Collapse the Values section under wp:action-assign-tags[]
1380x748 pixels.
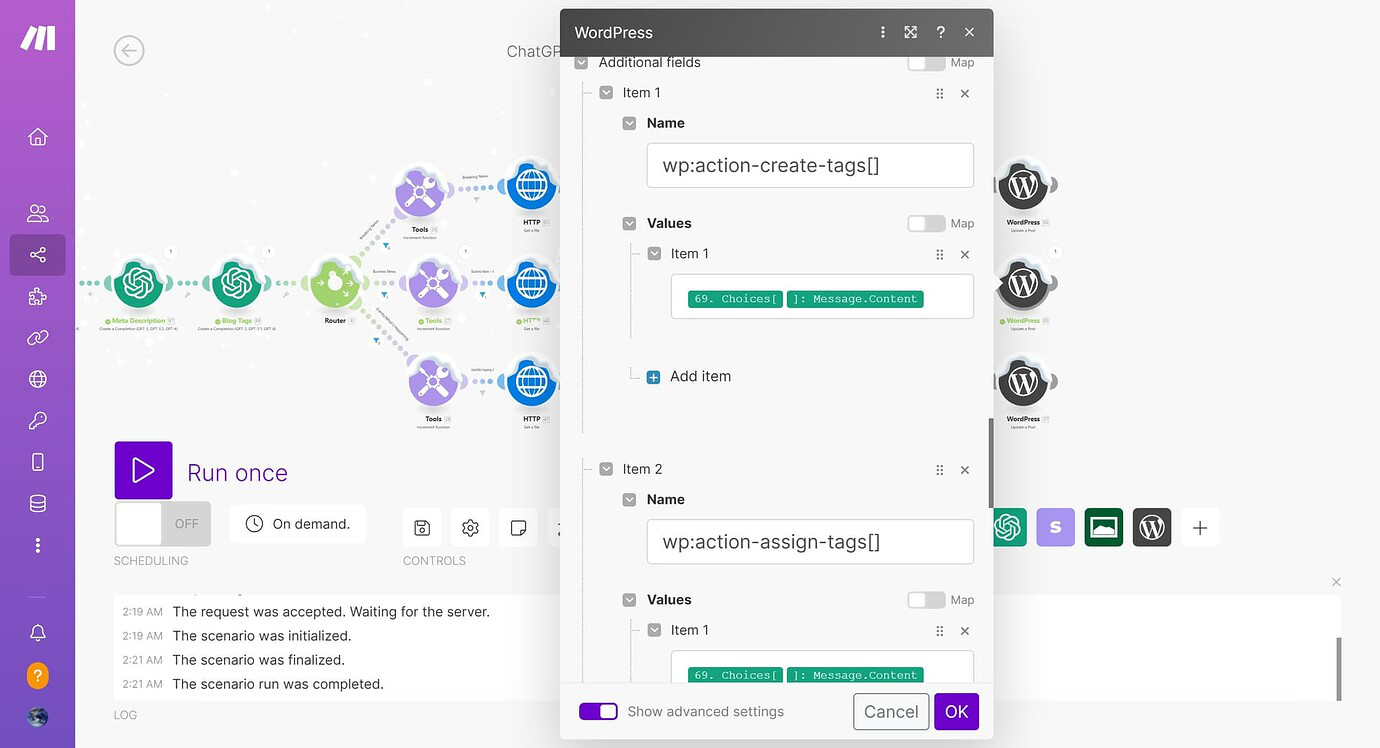[x=629, y=600]
